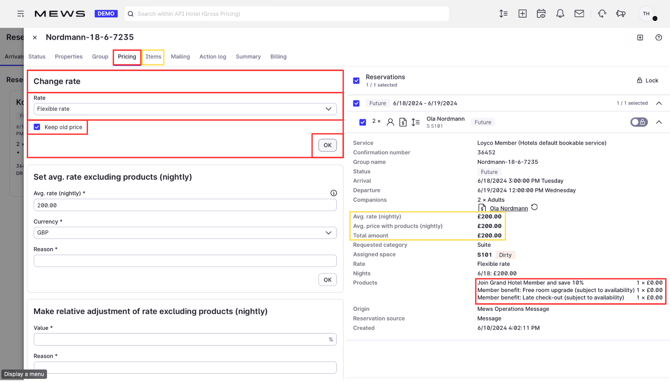The width and height of the screenshot is (670, 383).
Task: Uncheck the Keep old price checkbox
Action: (x=37, y=127)
